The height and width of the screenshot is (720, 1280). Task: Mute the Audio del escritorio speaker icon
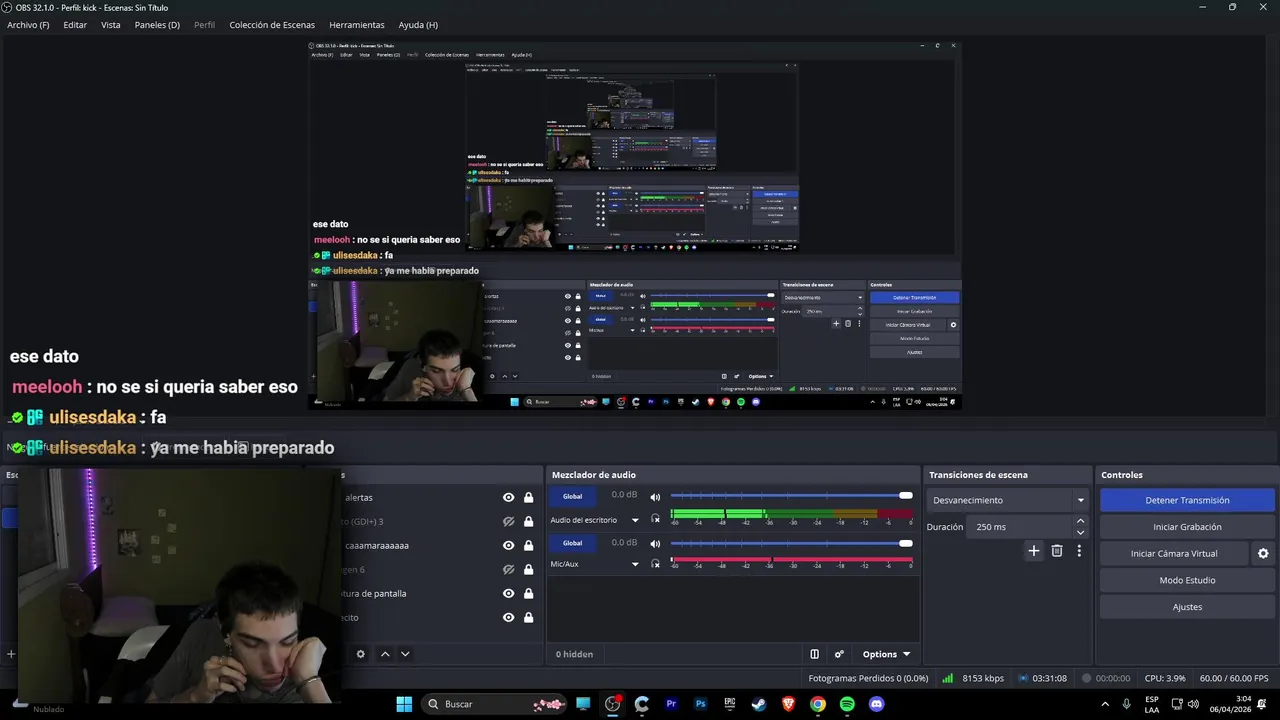click(655, 497)
